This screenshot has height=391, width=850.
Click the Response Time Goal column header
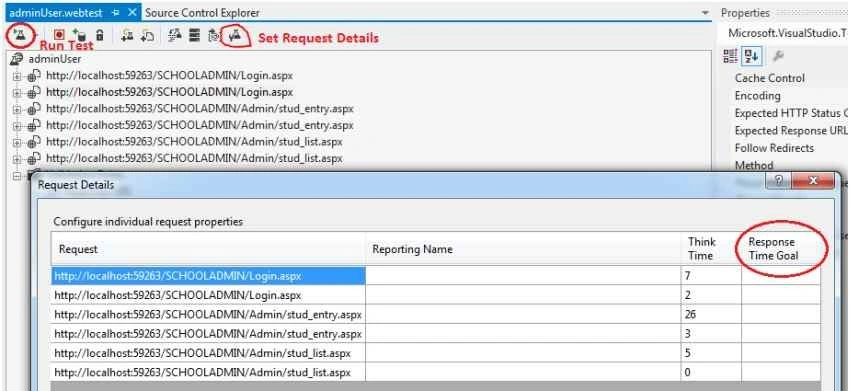coord(781,249)
